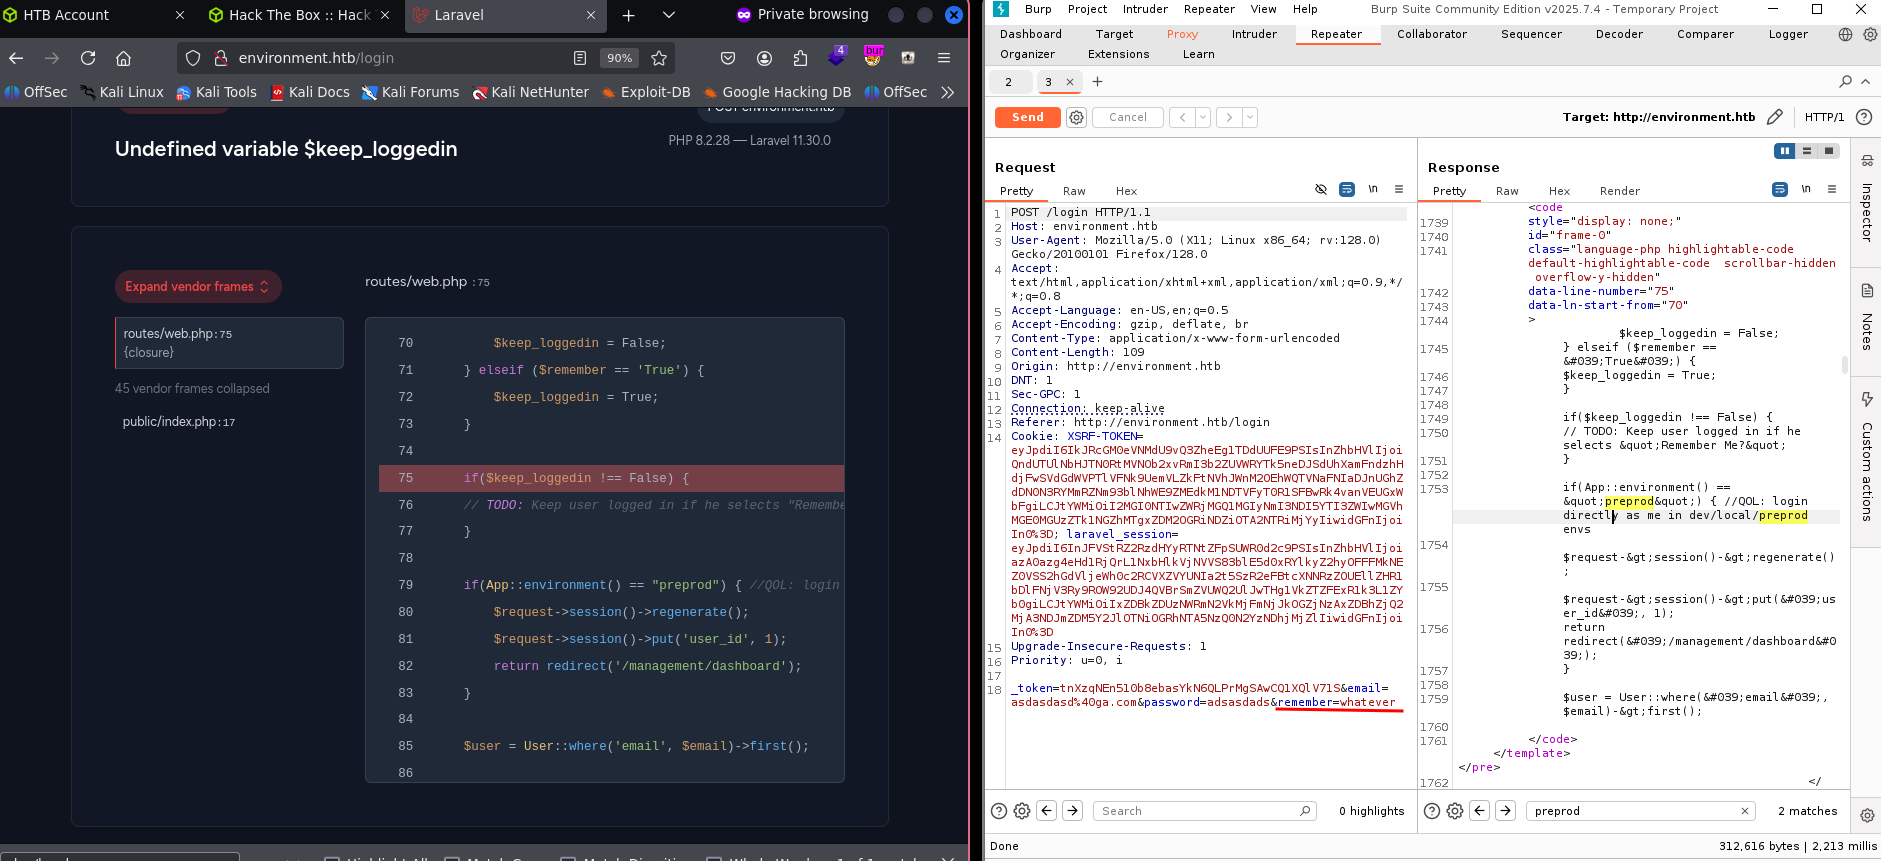Screen dimensions: 1881x861
Task: Open Repeater help question icon near HTTP/1
Action: [1864, 117]
